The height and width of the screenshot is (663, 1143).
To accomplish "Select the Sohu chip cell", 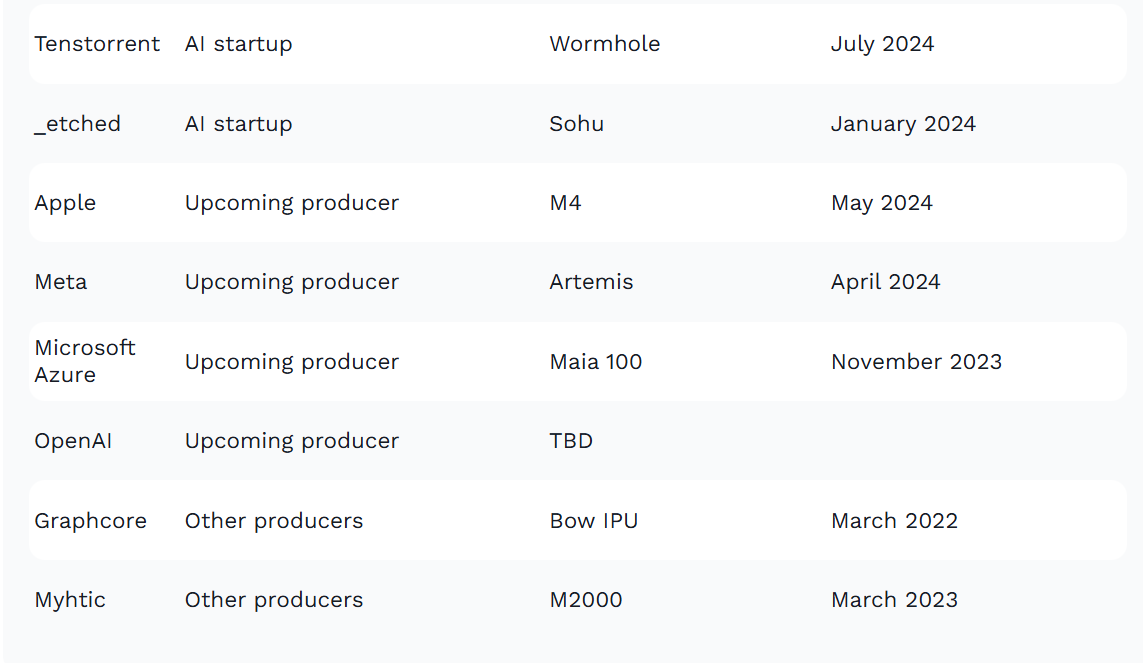I will (577, 124).
